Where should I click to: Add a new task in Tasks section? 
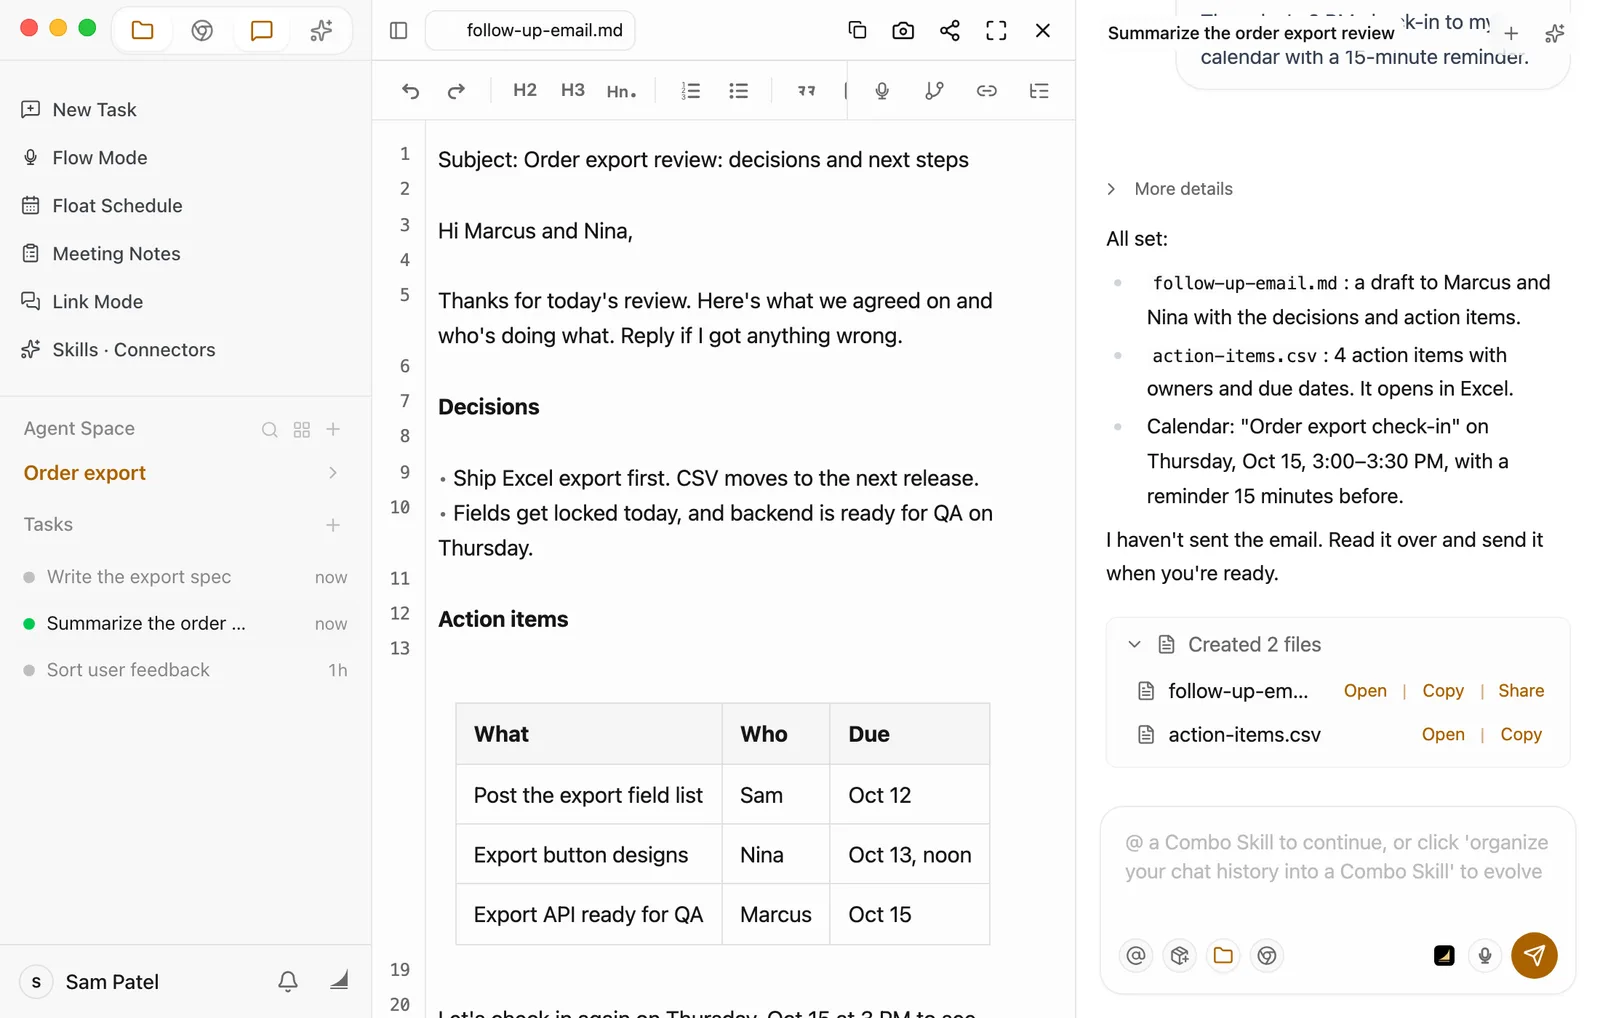(x=333, y=525)
